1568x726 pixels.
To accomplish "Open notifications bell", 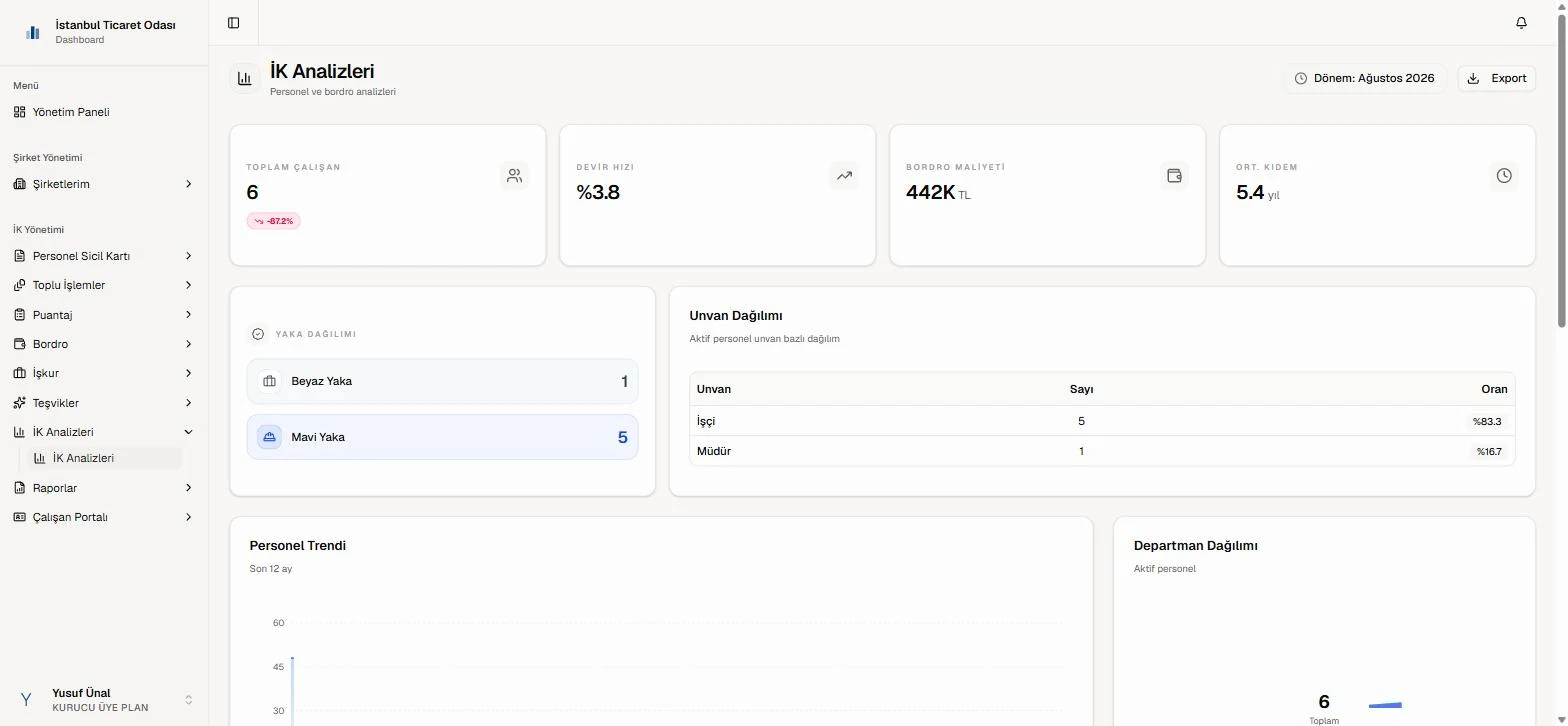I will click(1521, 23).
